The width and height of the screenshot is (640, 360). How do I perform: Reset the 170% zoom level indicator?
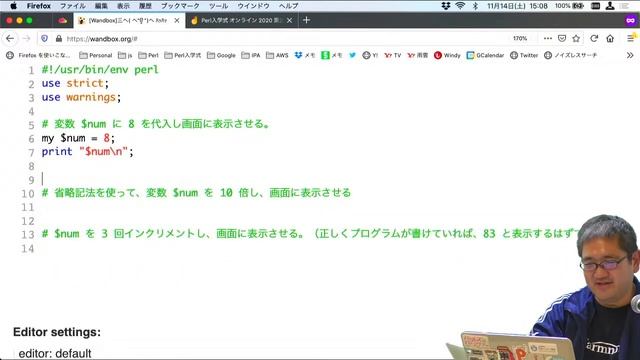click(520, 38)
